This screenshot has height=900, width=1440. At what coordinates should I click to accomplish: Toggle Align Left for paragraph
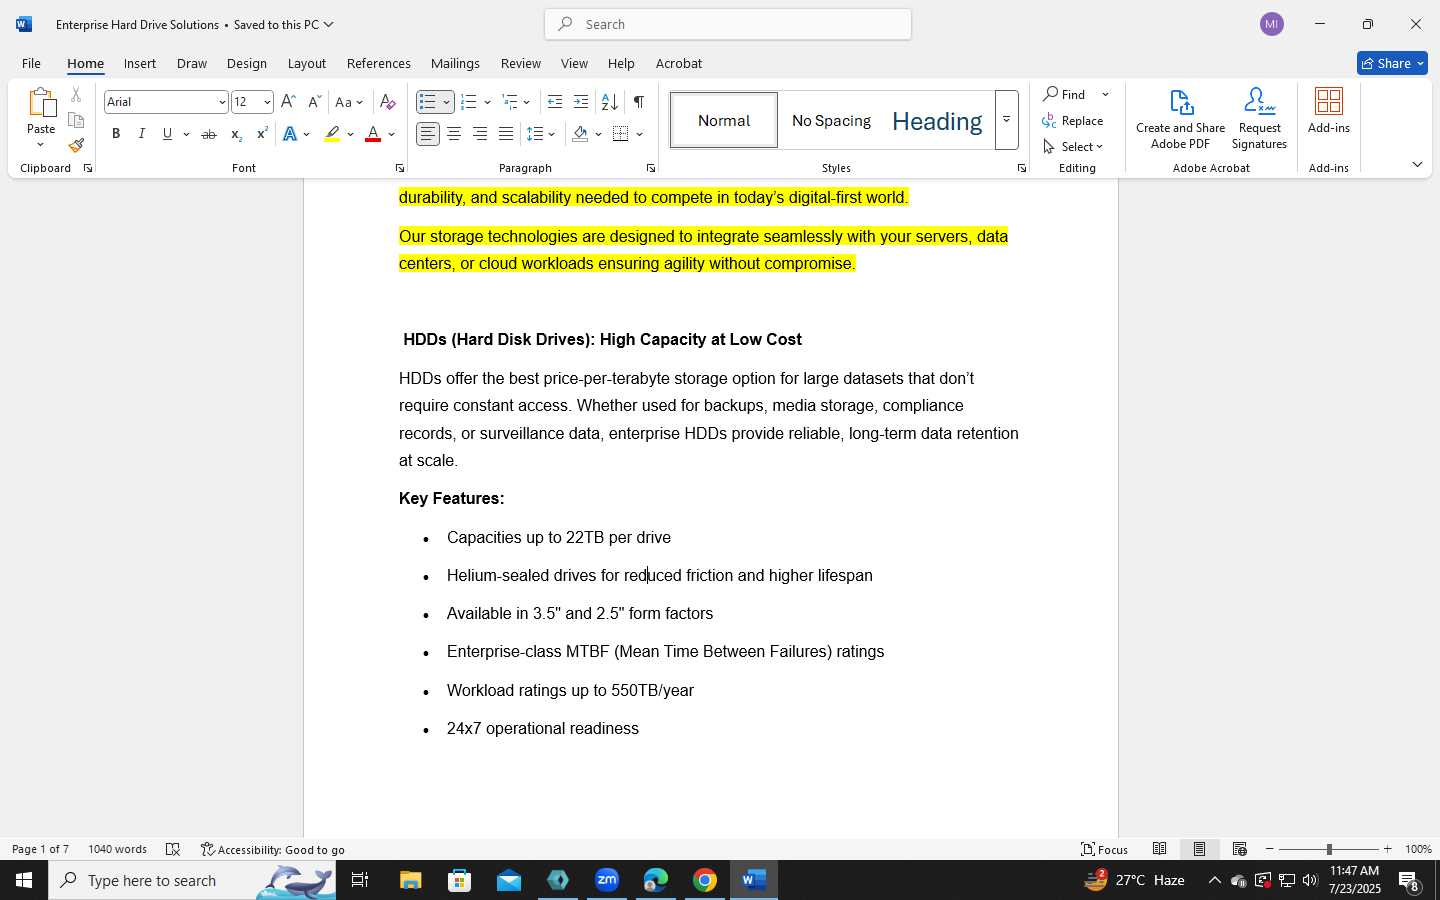[428, 134]
